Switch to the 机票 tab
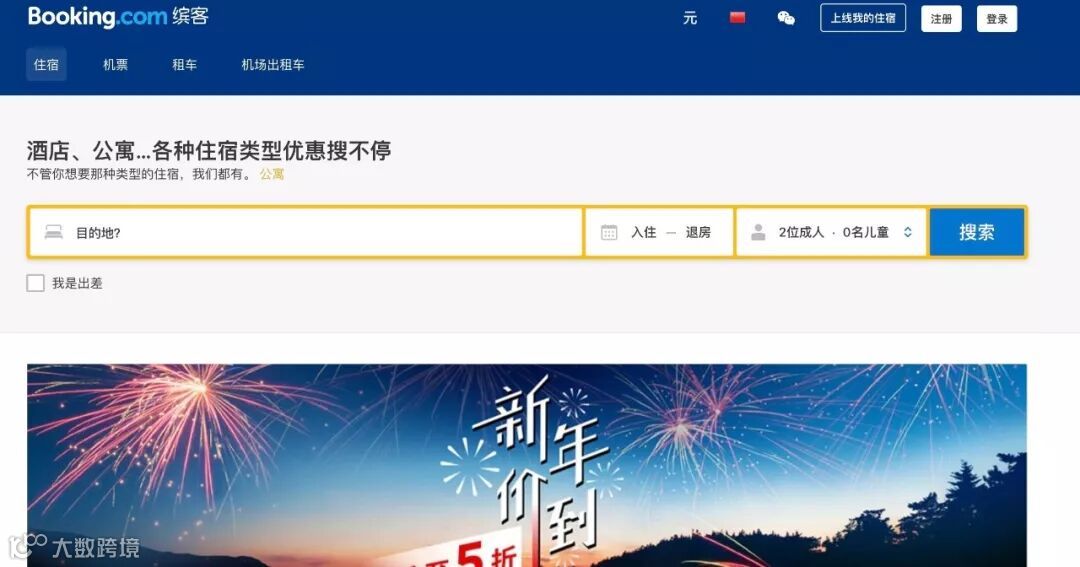The image size is (1080, 567). tap(116, 65)
